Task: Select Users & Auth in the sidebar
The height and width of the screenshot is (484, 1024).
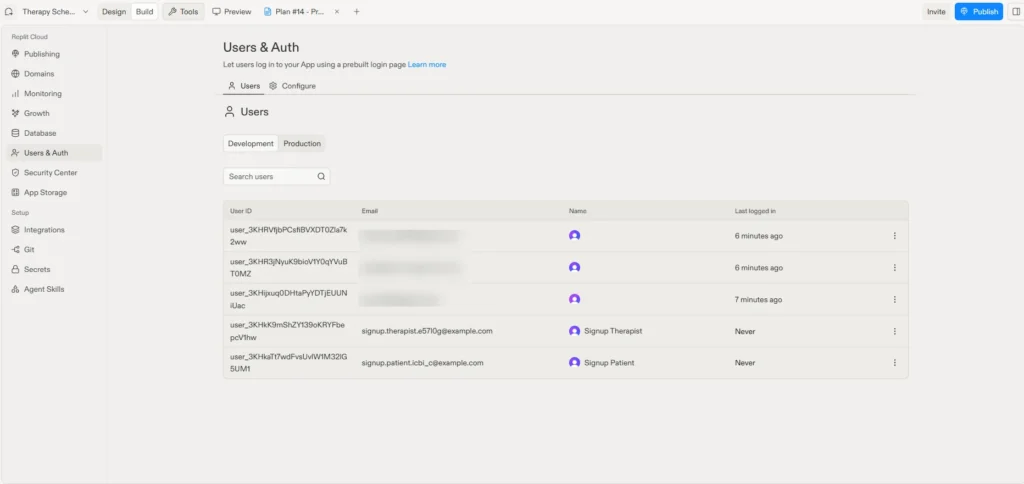Action: 54,153
